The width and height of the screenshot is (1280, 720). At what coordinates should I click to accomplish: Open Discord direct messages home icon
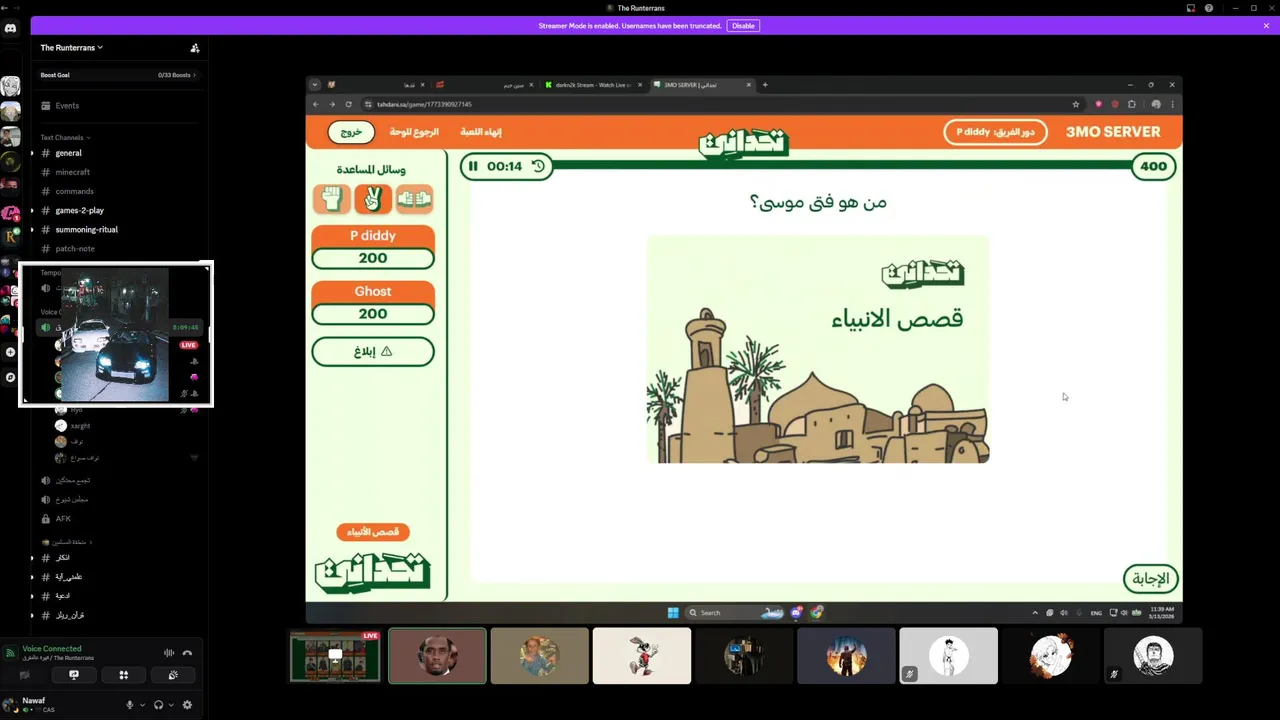[10, 28]
